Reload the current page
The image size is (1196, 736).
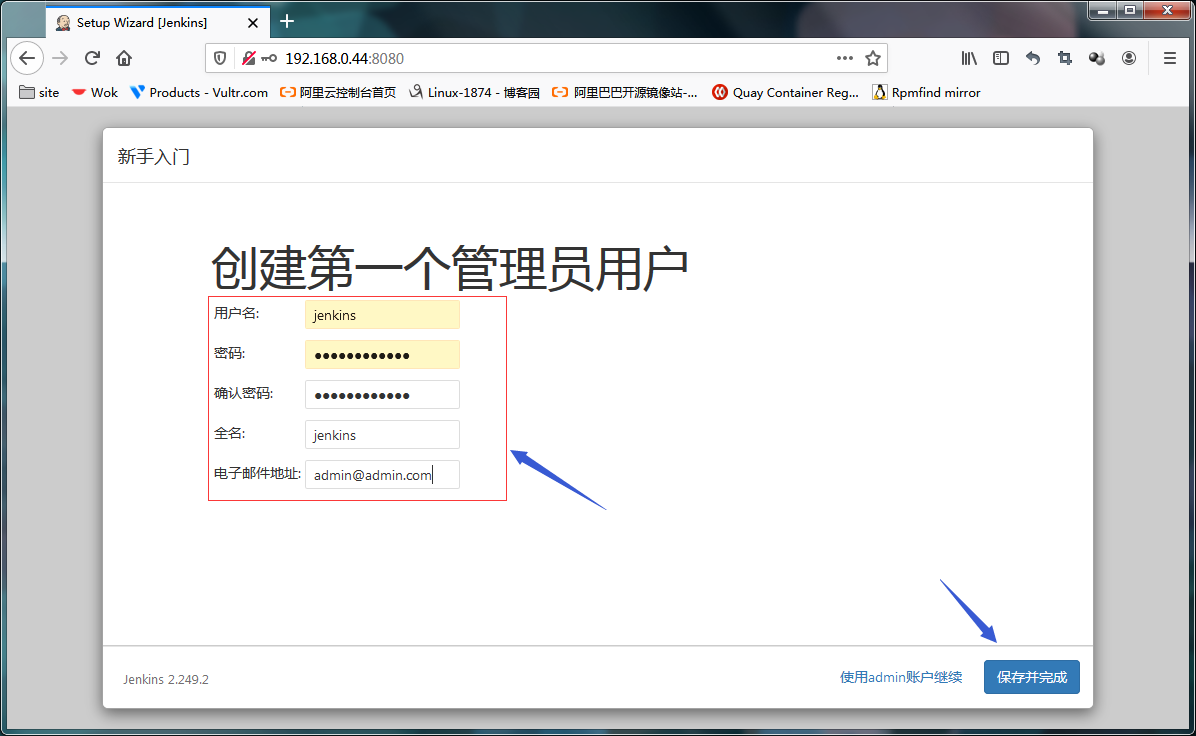point(92,58)
